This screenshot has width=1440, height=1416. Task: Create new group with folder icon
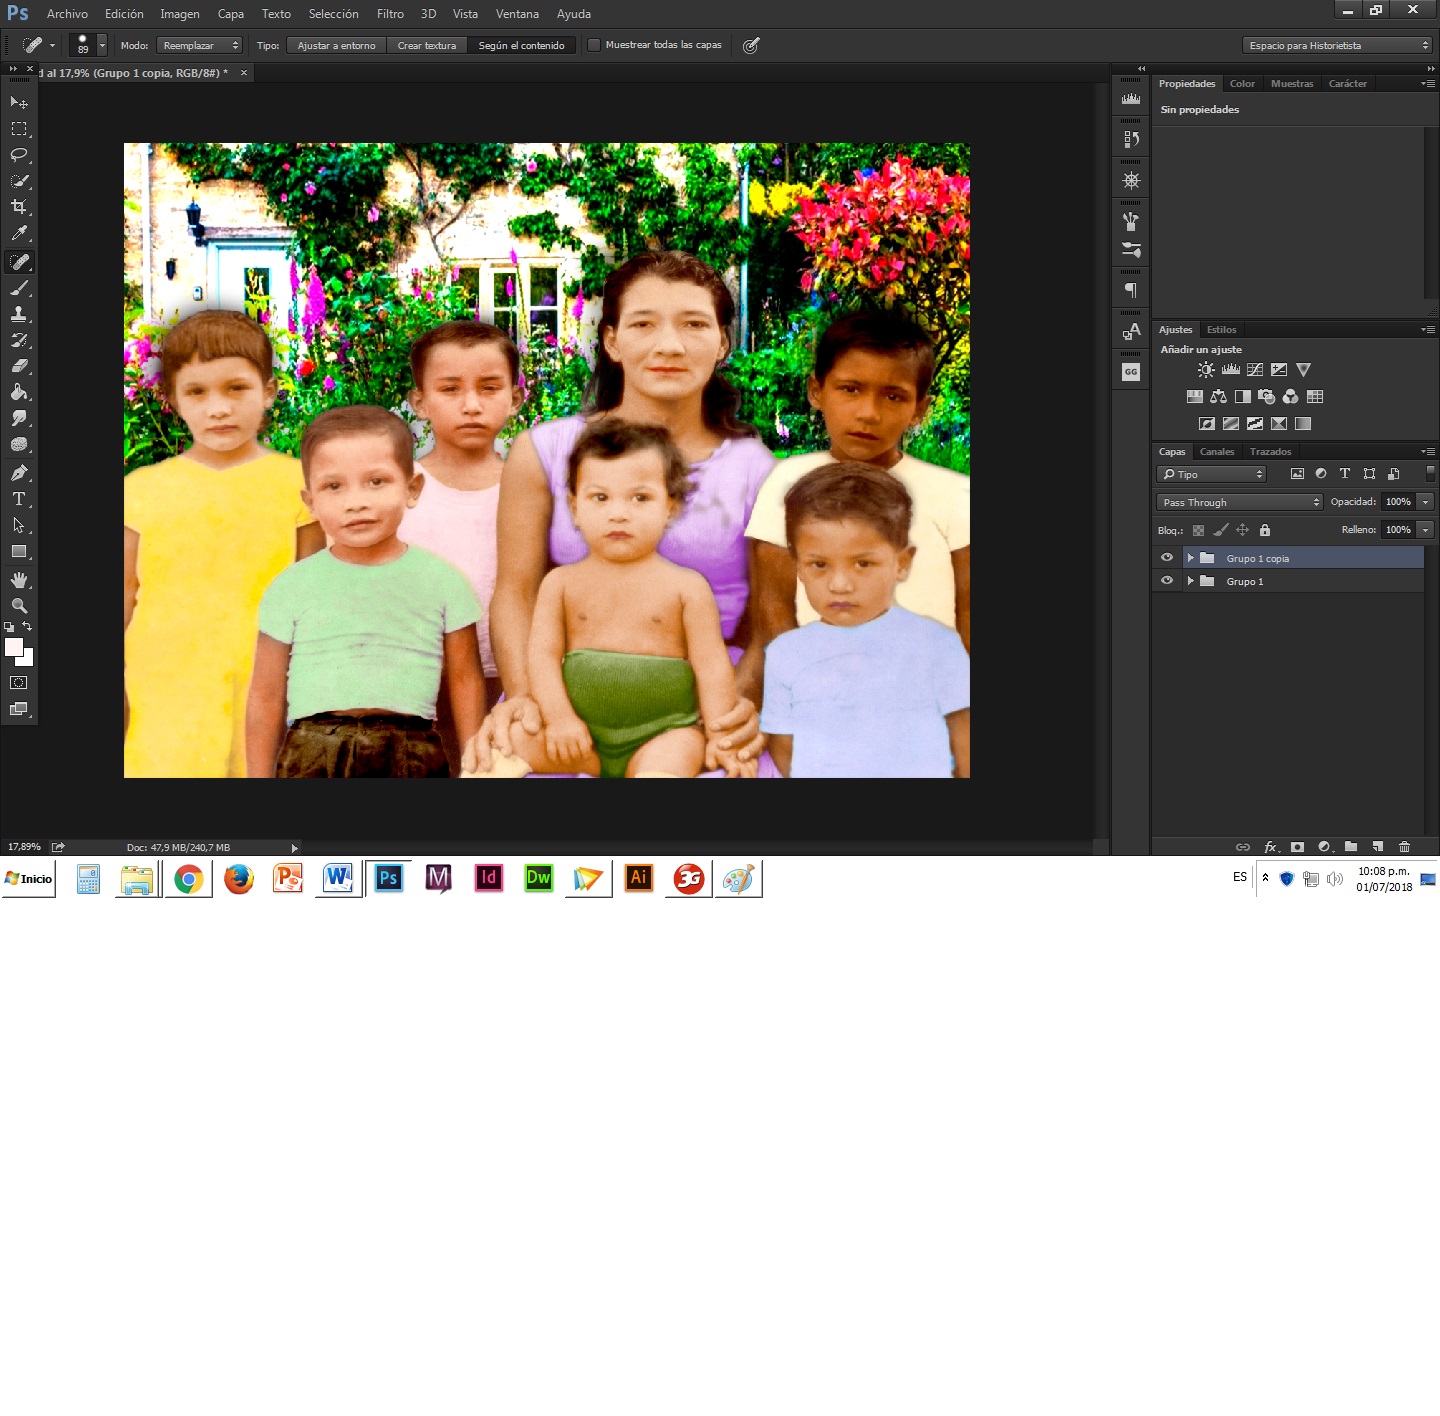click(x=1351, y=847)
